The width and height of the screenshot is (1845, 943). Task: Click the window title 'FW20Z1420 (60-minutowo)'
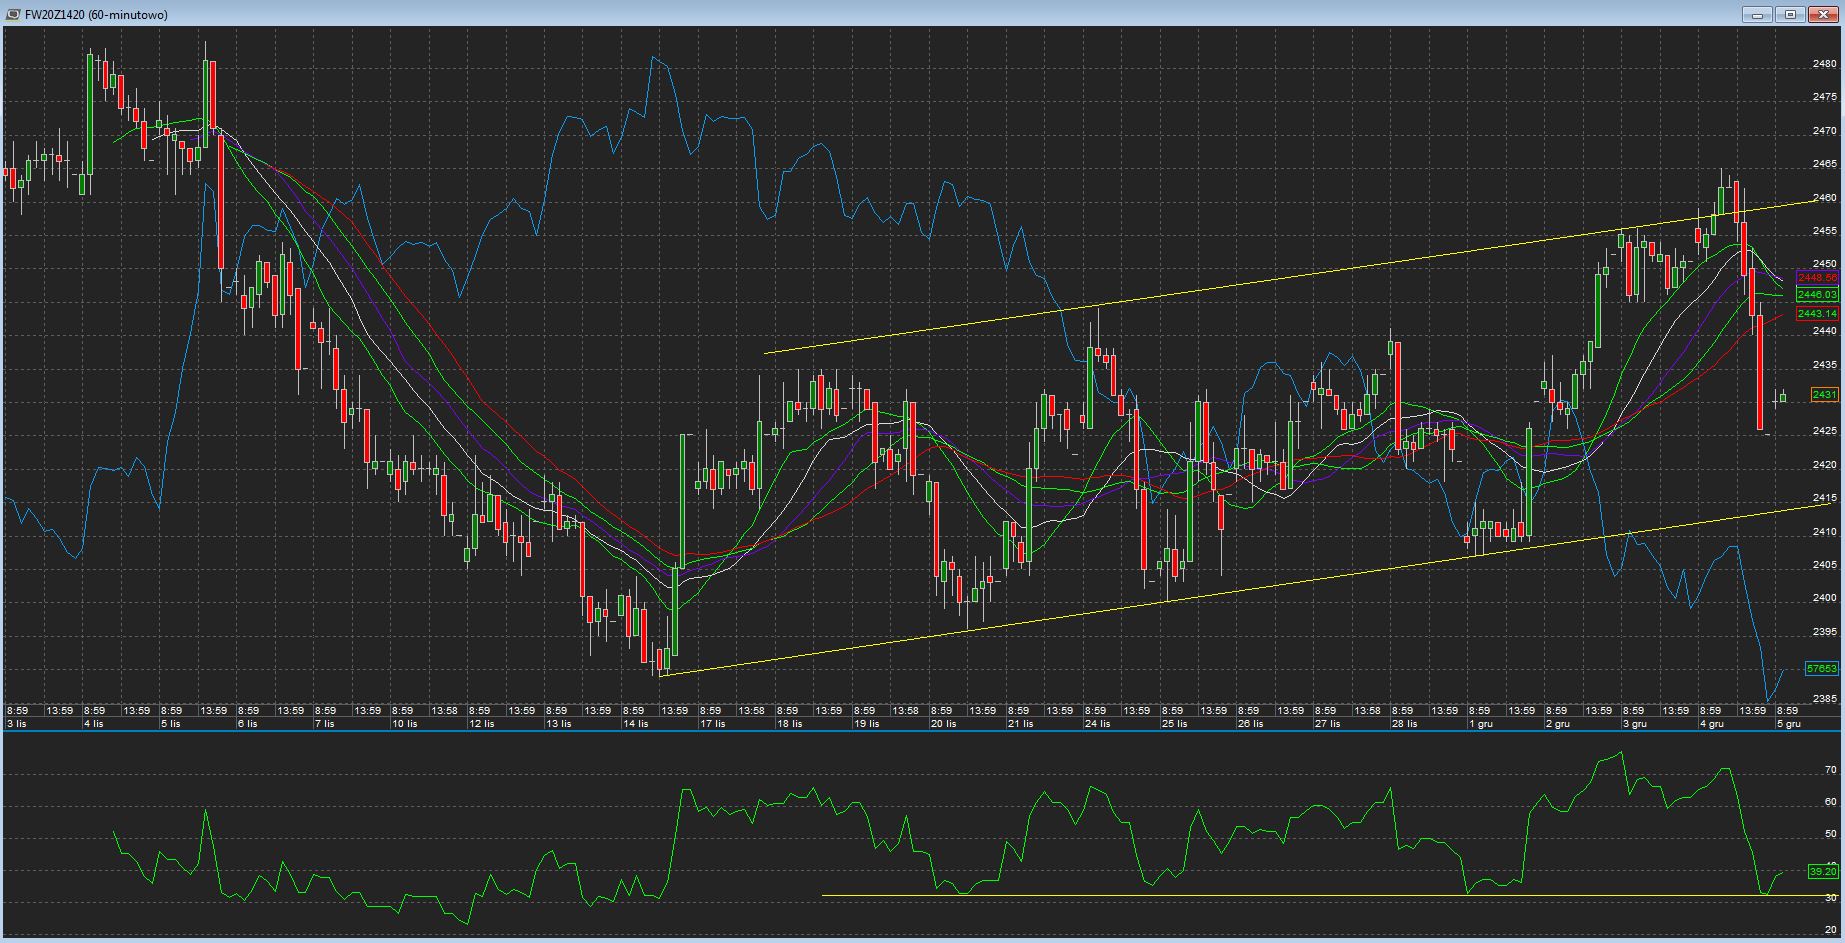pos(96,15)
